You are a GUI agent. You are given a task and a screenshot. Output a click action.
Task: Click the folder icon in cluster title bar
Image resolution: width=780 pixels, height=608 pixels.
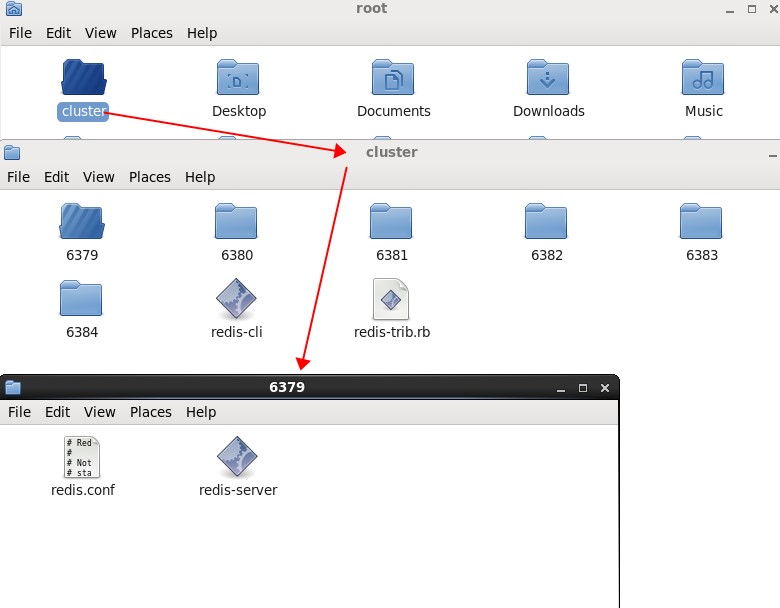click(x=12, y=152)
